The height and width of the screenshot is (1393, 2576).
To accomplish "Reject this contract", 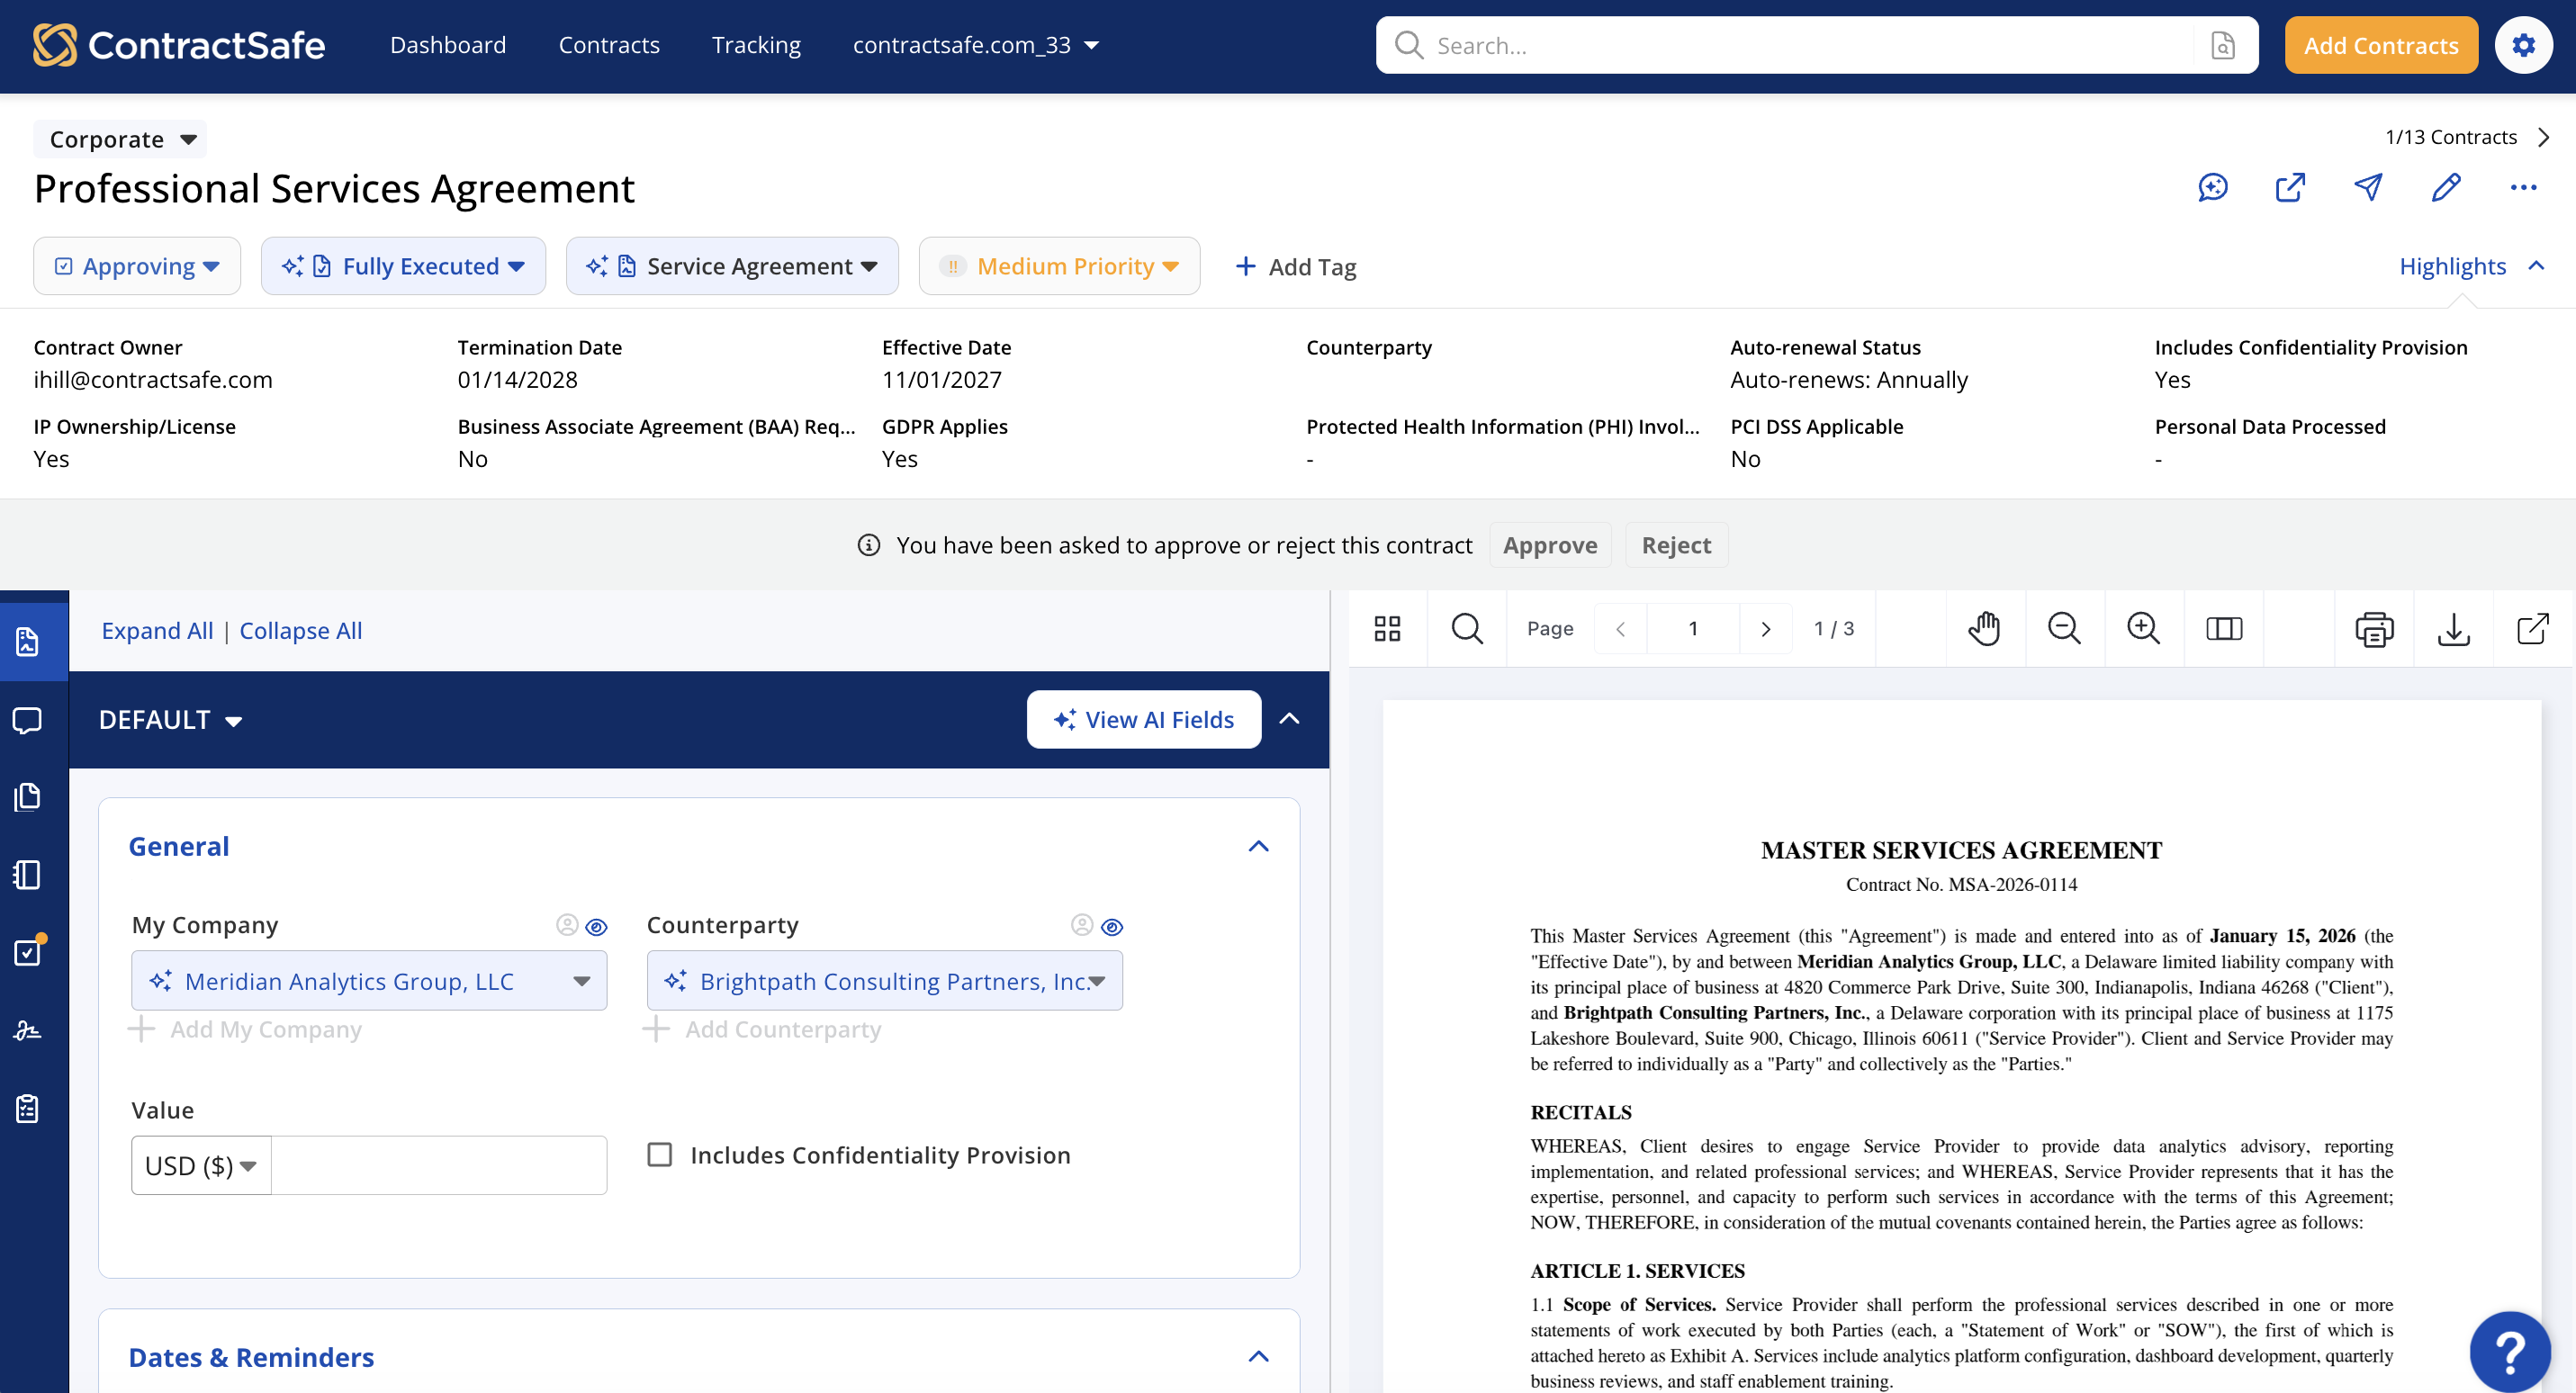I will pyautogui.click(x=1676, y=545).
